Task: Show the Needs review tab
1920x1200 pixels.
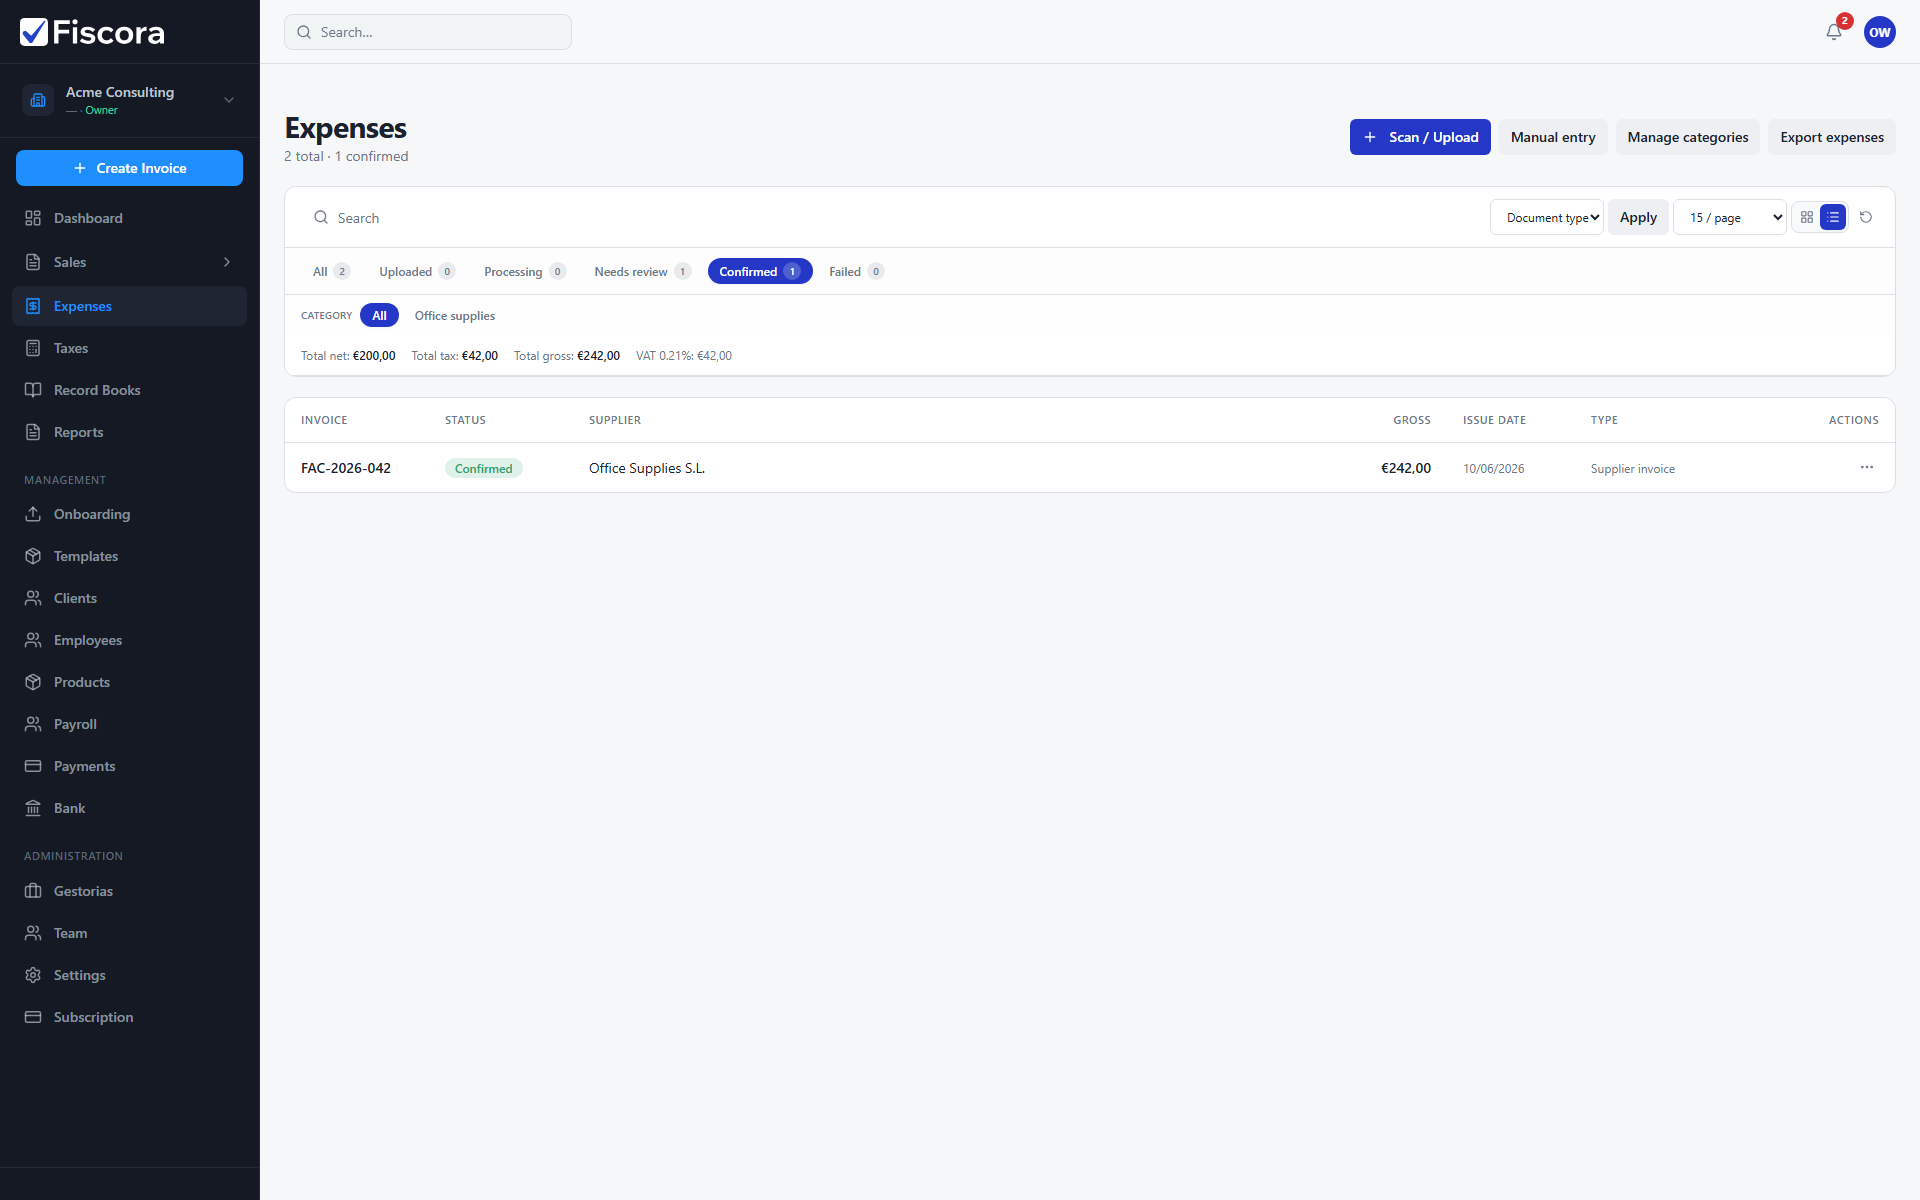Action: [642, 271]
